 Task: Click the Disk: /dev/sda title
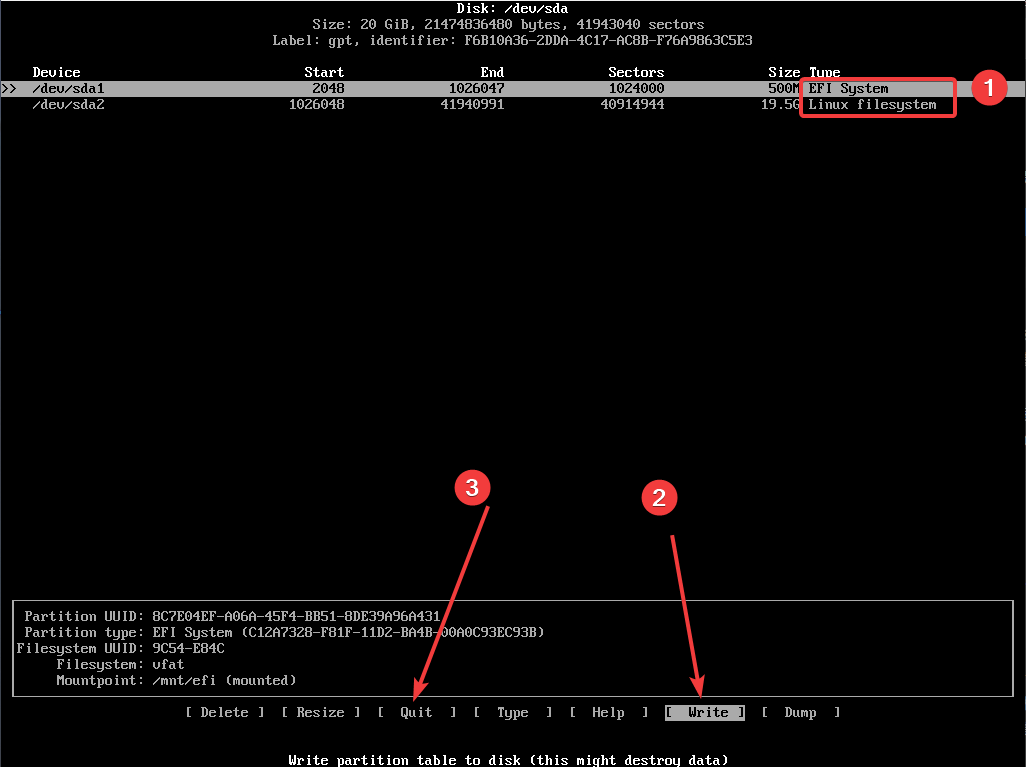tap(512, 9)
